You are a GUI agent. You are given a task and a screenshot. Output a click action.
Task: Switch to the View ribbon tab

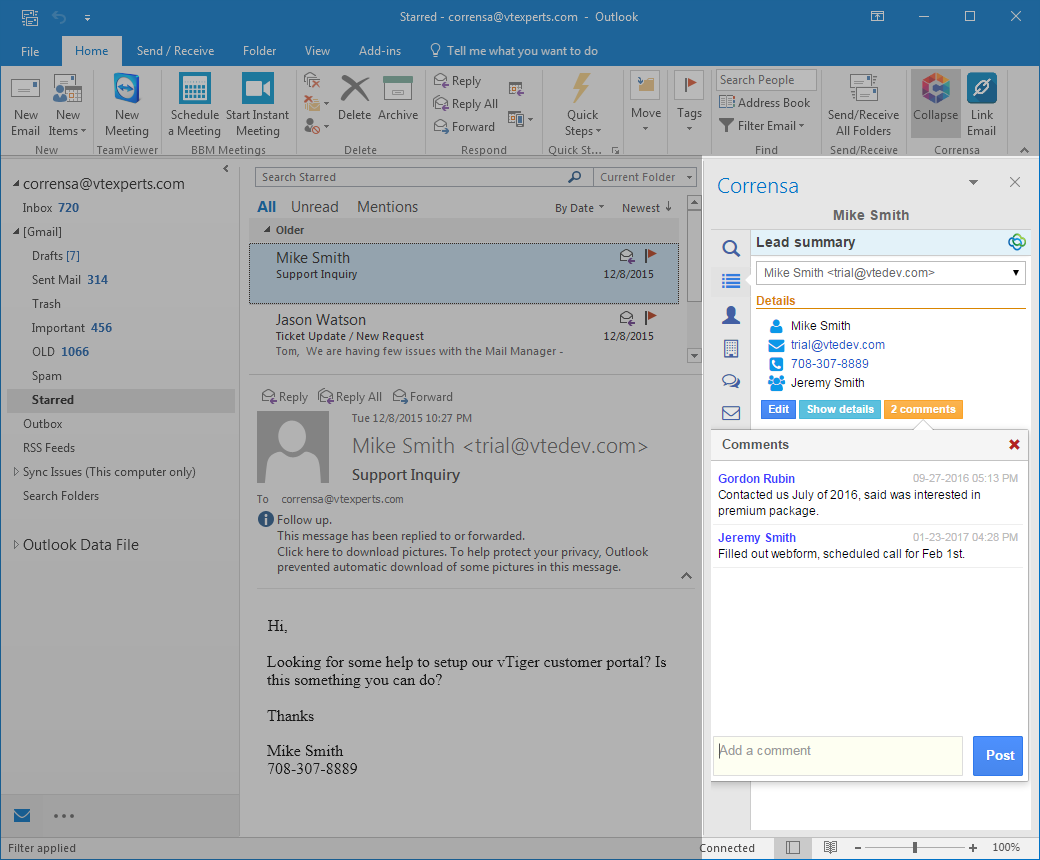click(x=317, y=51)
